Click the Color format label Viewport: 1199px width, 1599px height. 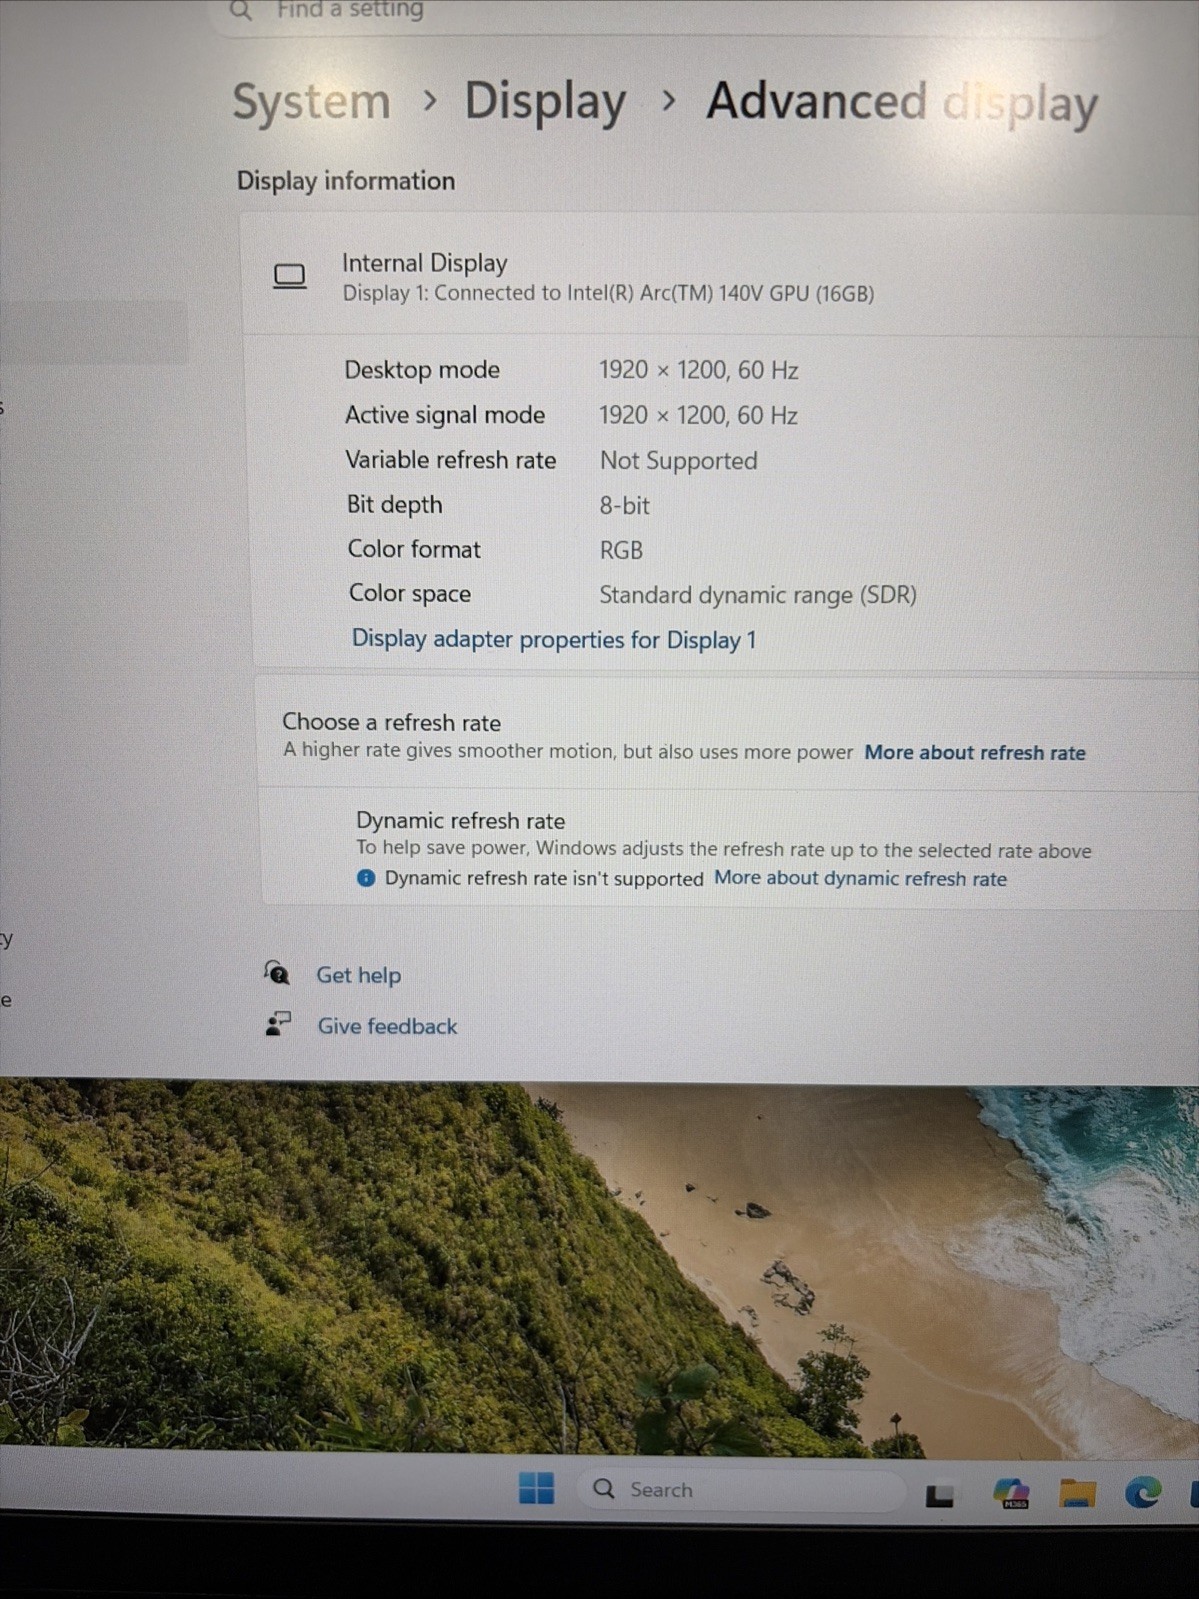click(x=414, y=549)
